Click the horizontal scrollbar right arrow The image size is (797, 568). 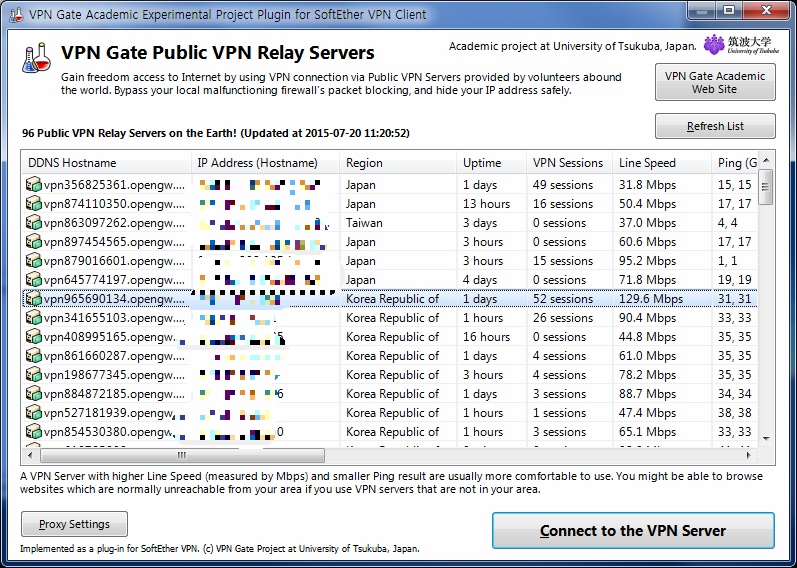749,455
